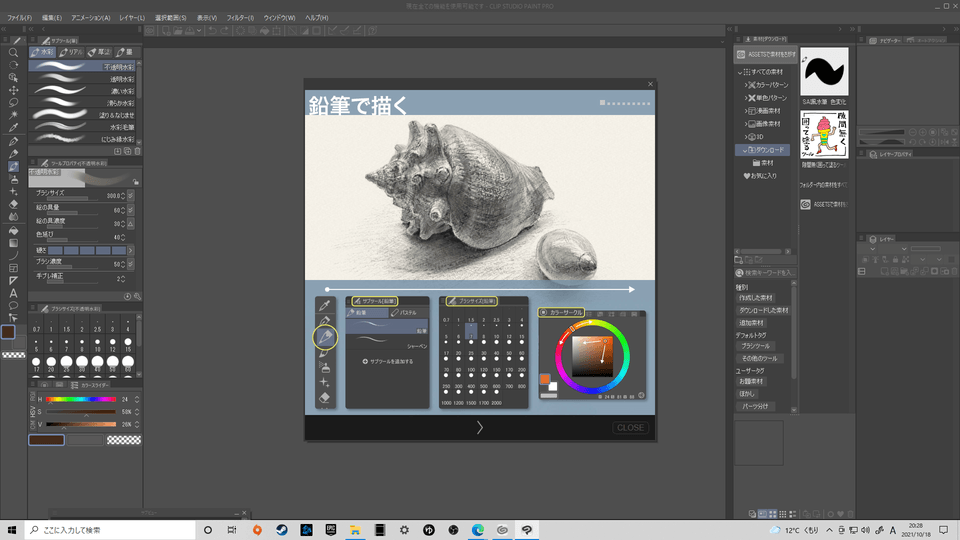Select the Frame border tool

tap(13, 268)
